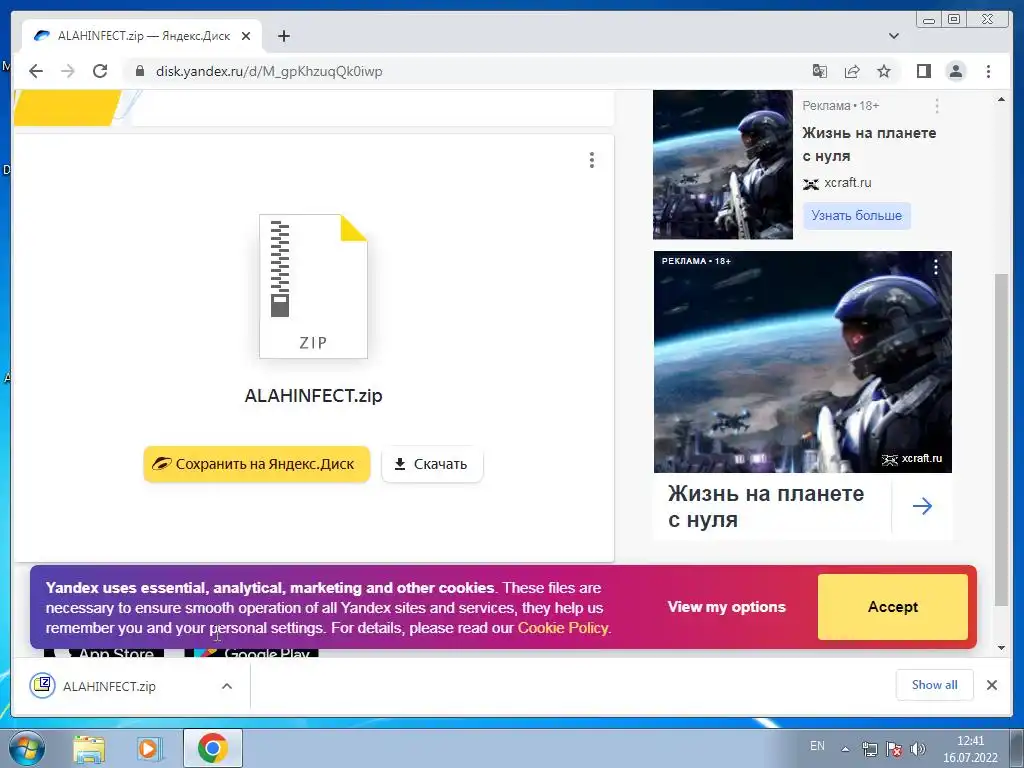Open the xcraft.ru link in top ad
The height and width of the screenshot is (768, 1024).
(x=847, y=183)
